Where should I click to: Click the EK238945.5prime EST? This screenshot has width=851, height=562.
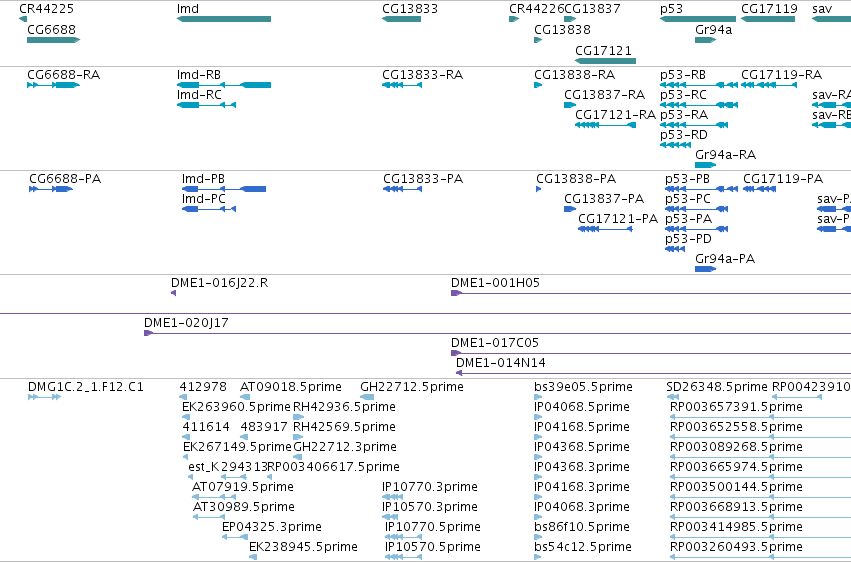click(253, 557)
